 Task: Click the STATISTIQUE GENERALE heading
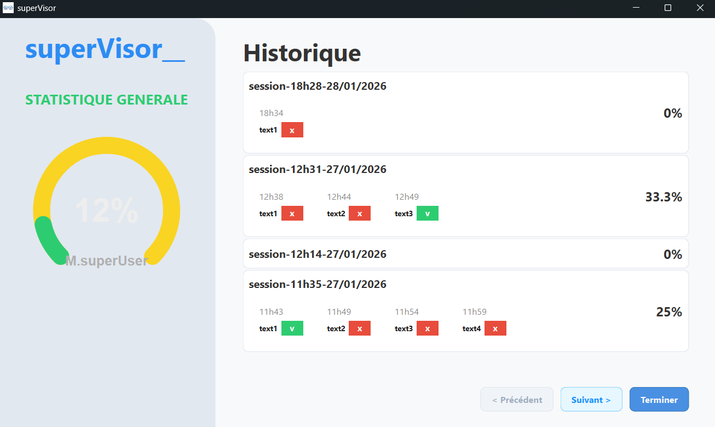point(106,99)
